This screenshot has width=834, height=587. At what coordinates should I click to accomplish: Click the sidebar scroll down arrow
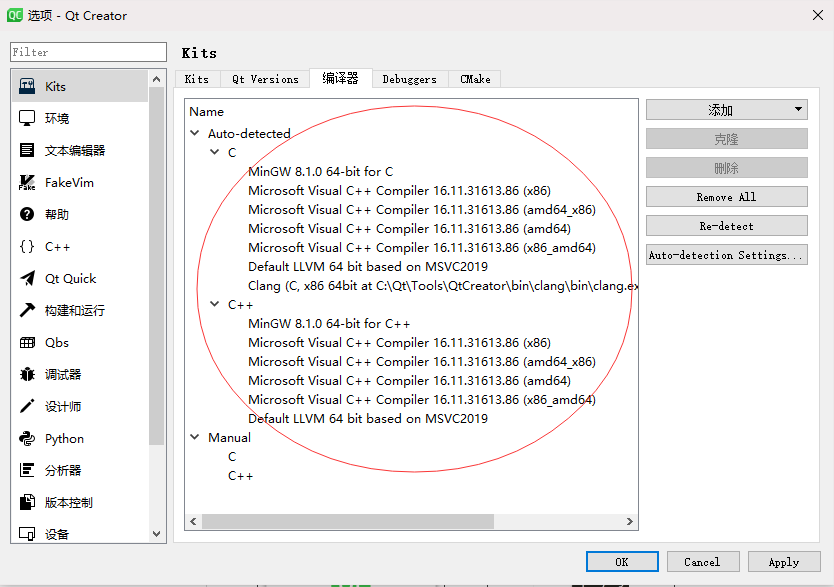click(156, 533)
